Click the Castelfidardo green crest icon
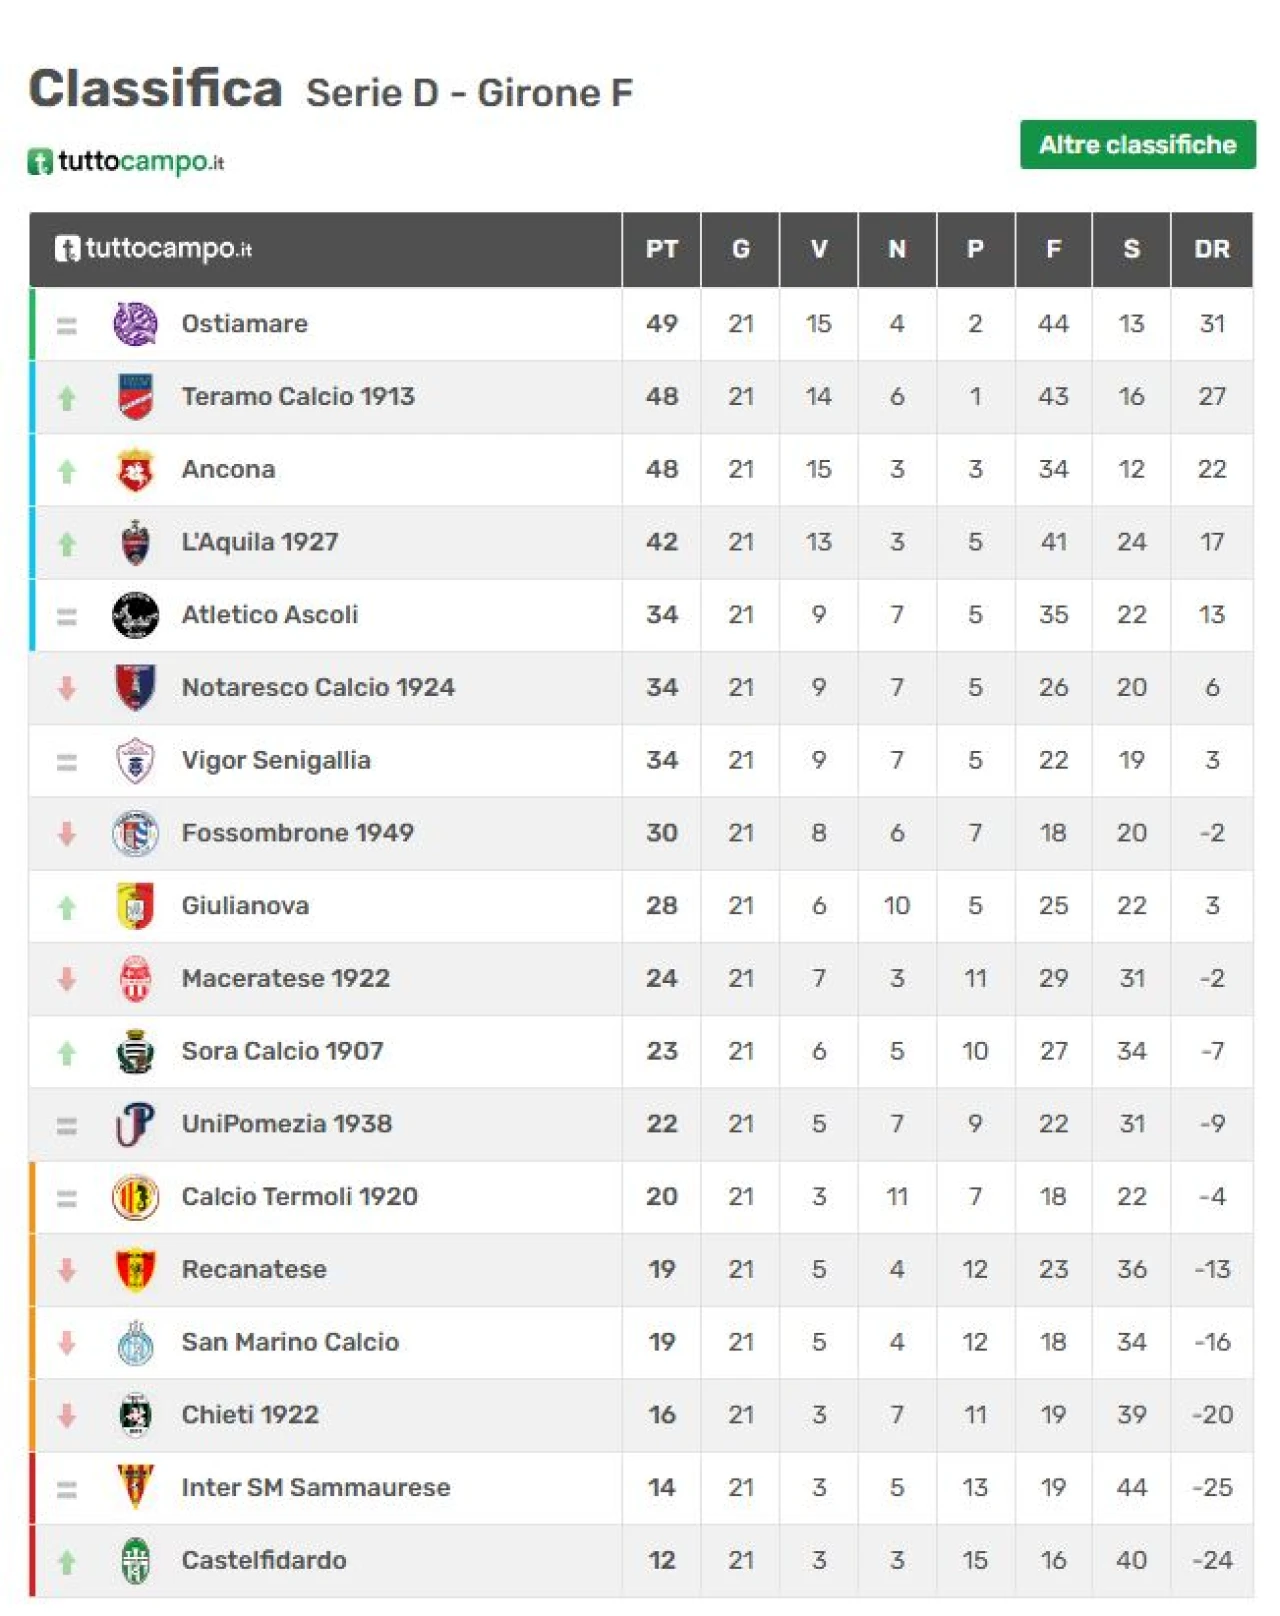This screenshot has width=1280, height=1616. click(x=135, y=1561)
